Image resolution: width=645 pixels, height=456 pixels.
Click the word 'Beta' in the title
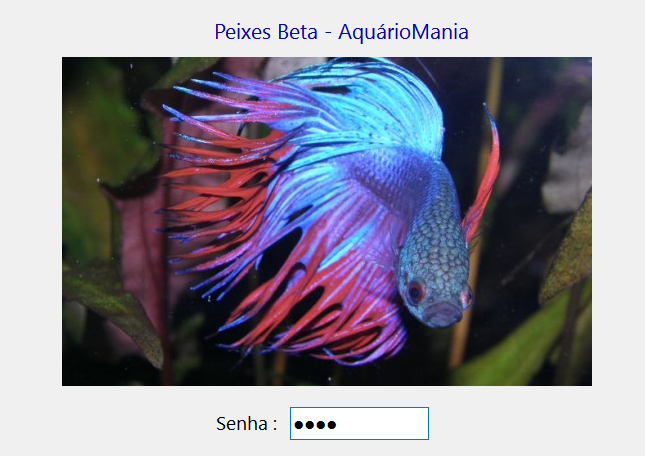pos(297,32)
